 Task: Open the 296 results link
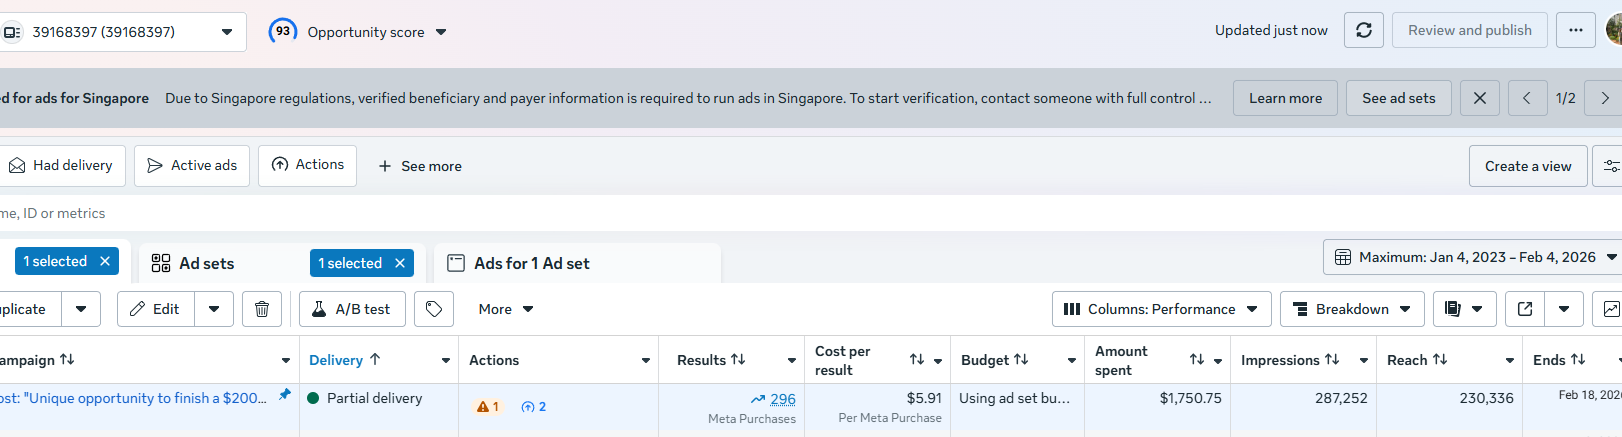(783, 399)
